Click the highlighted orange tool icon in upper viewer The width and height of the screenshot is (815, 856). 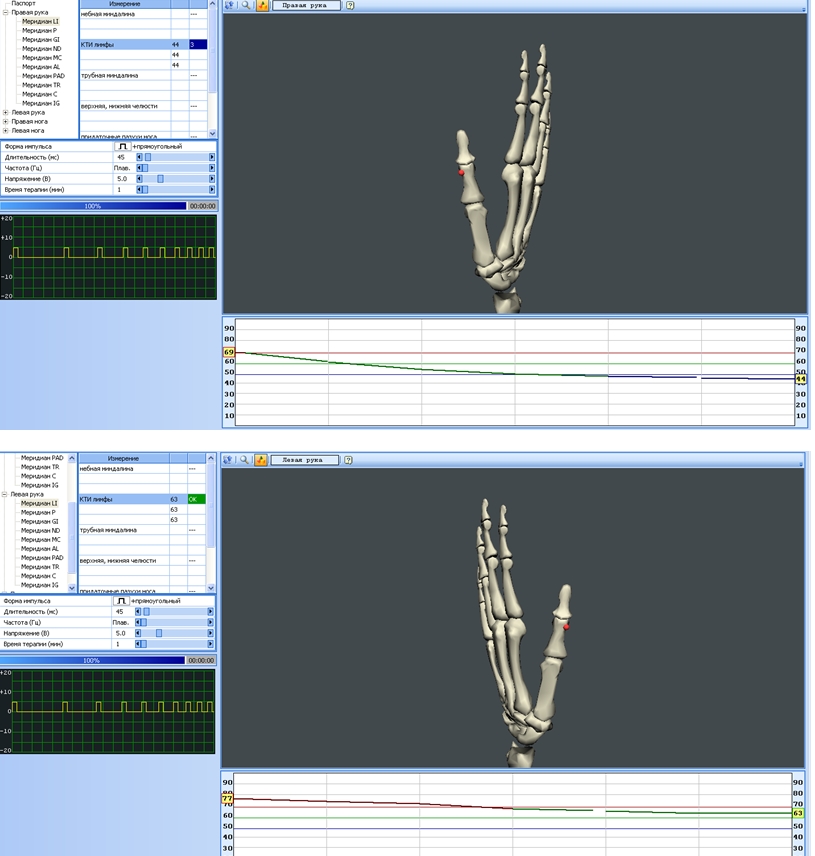(x=261, y=5)
